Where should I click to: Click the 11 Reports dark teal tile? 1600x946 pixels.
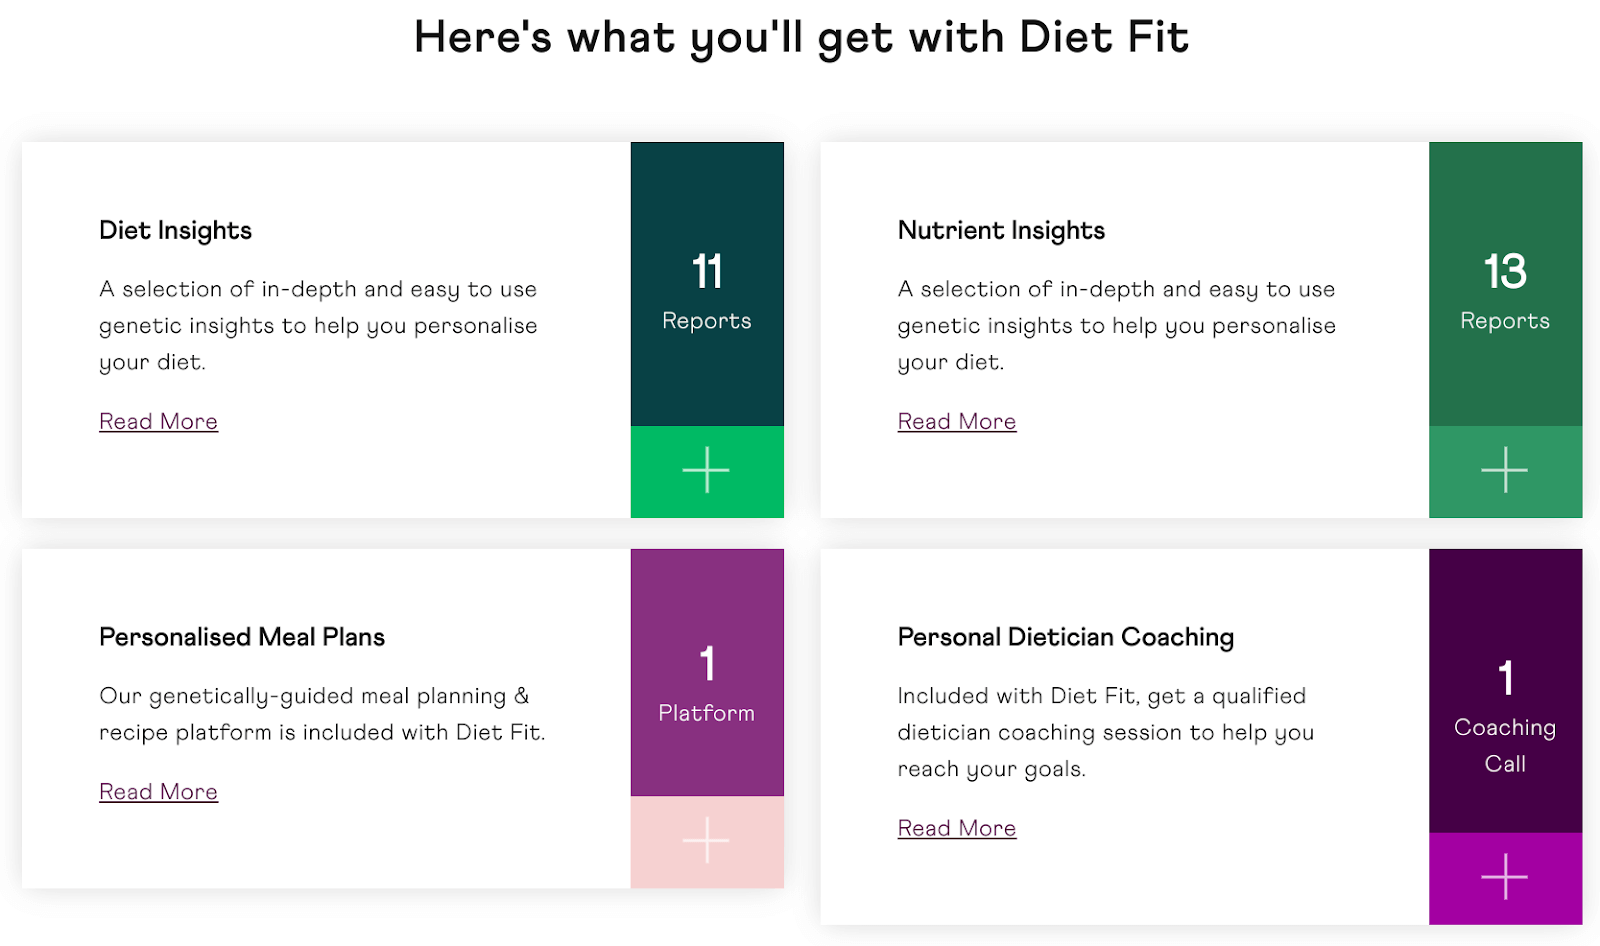(x=706, y=284)
